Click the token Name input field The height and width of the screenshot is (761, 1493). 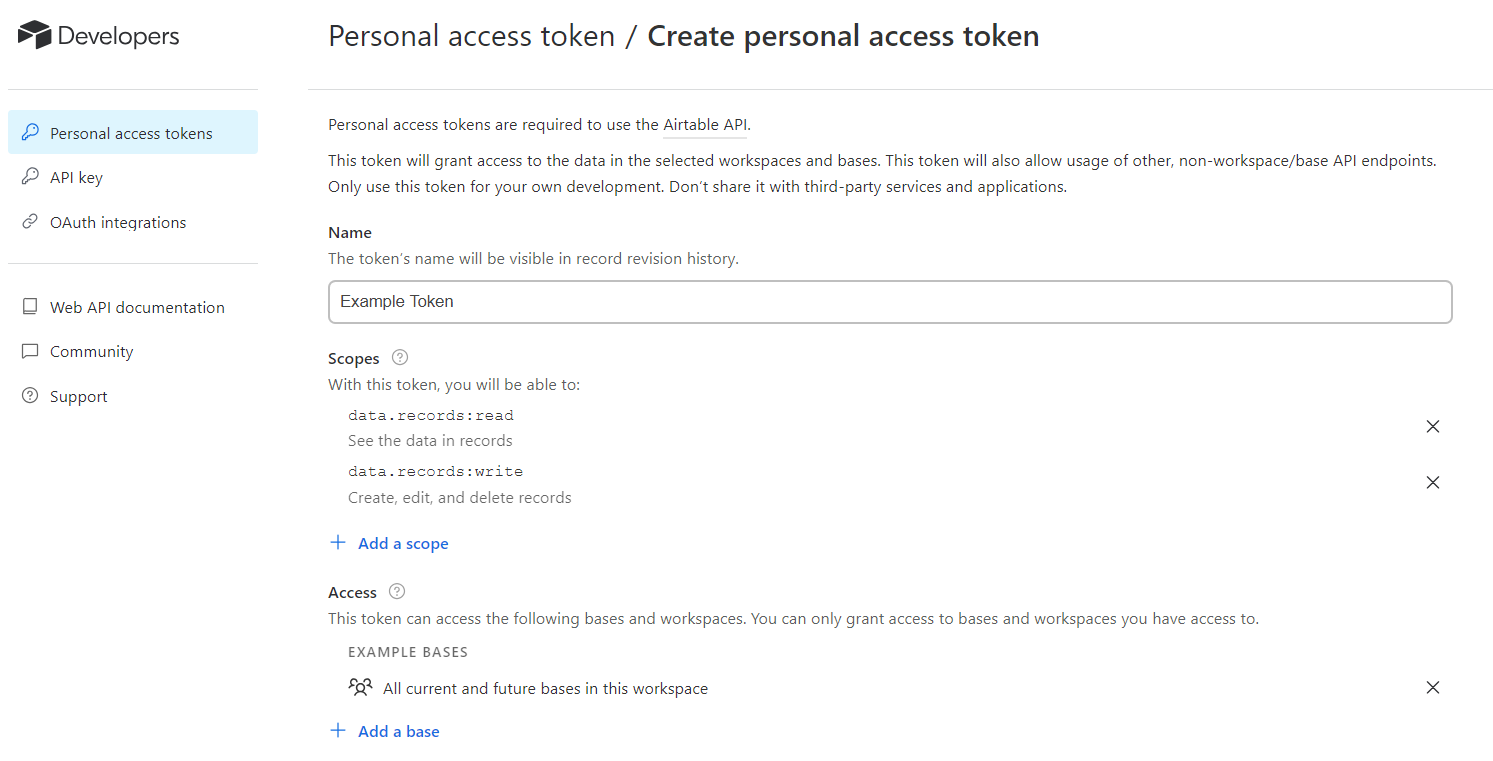click(889, 302)
